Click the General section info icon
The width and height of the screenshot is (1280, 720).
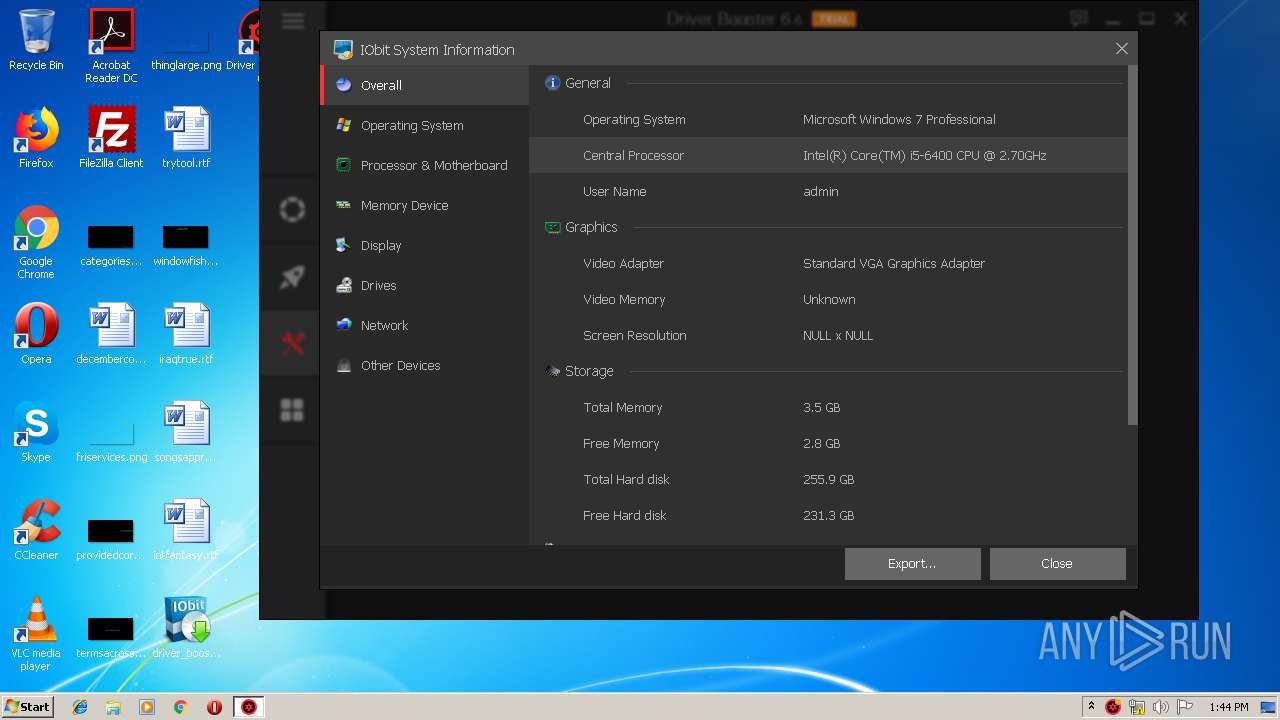(x=552, y=83)
